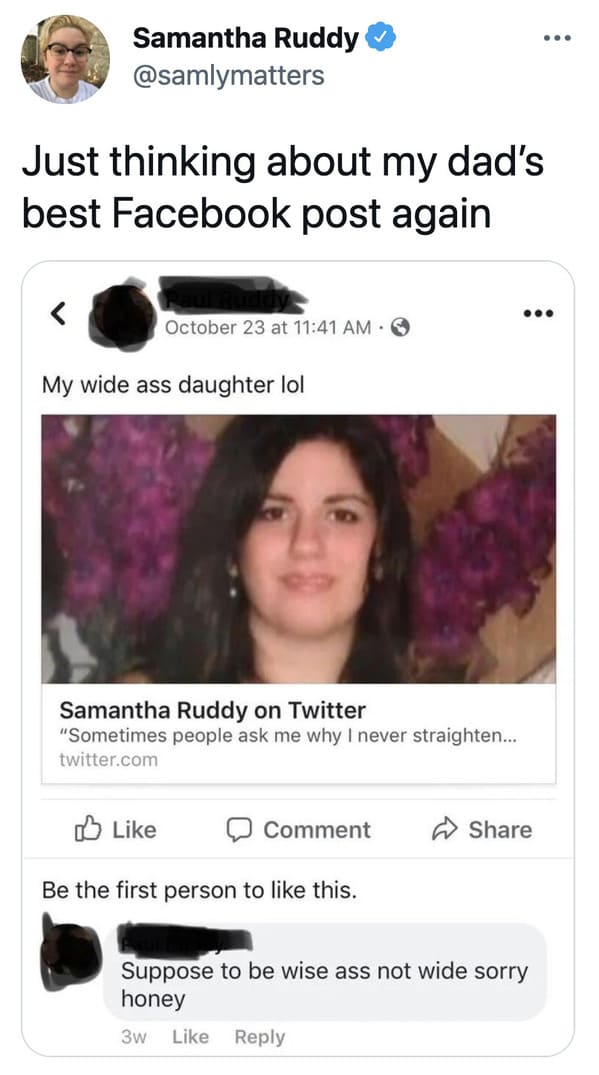Click the Samantha Ruddy display name

[245, 38]
